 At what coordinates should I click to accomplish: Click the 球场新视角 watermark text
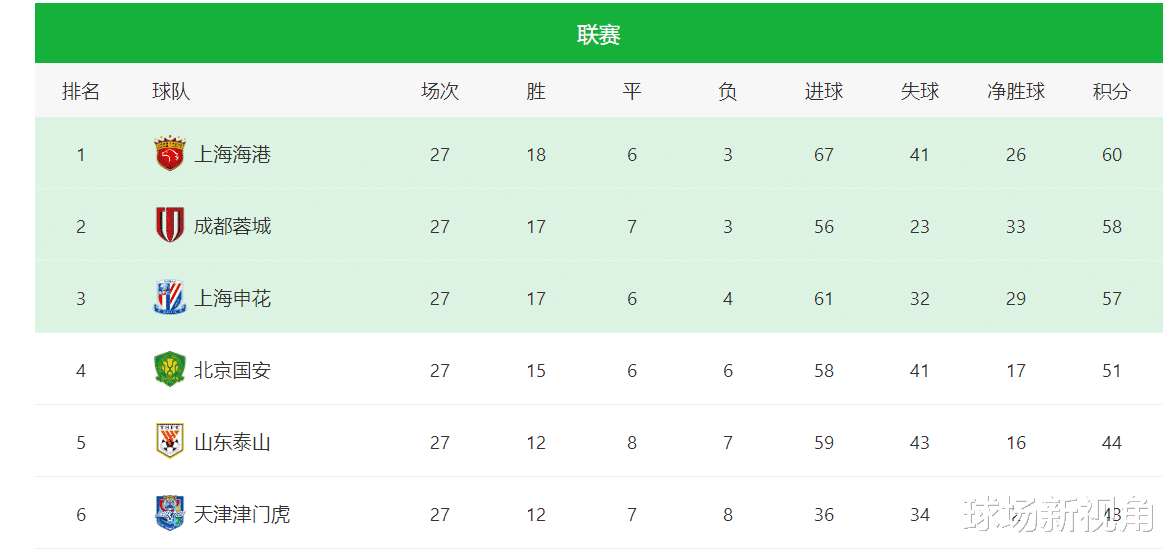[1058, 514]
